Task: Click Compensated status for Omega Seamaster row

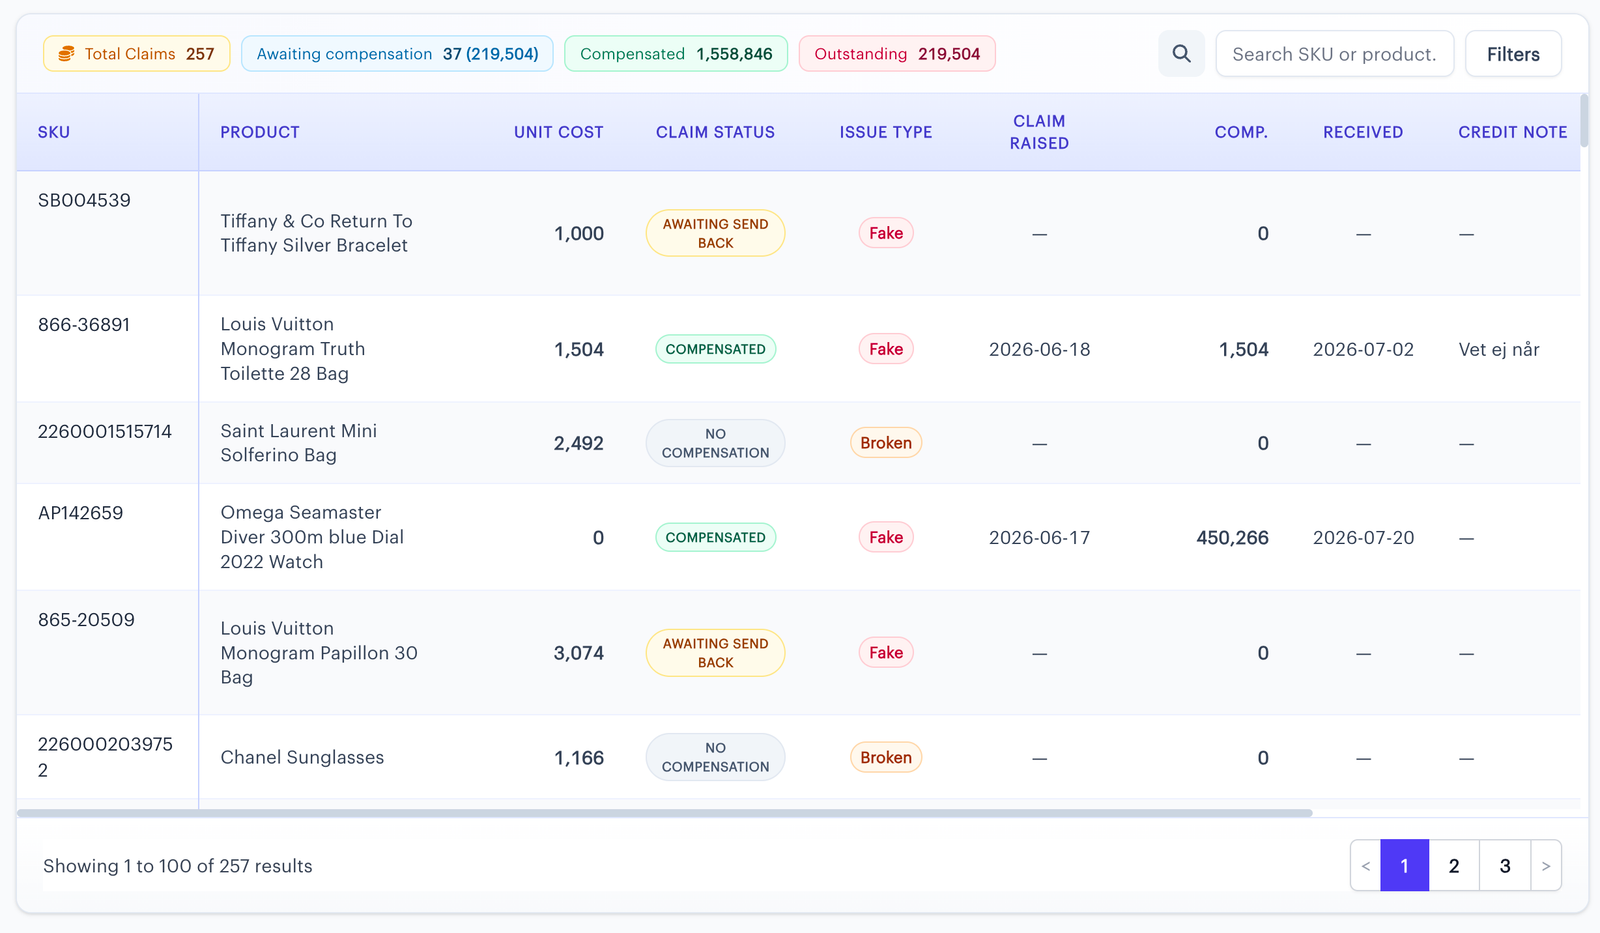Action: 715,537
